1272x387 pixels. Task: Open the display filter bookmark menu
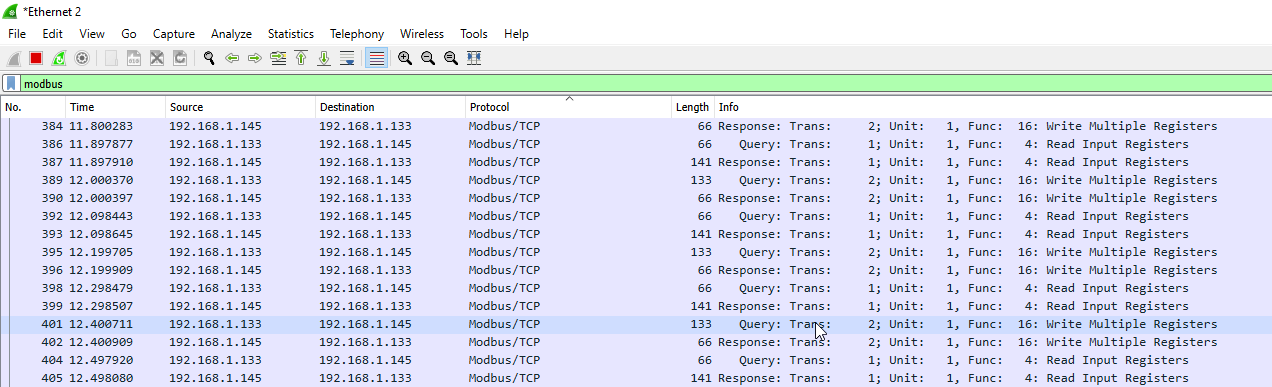tap(11, 84)
